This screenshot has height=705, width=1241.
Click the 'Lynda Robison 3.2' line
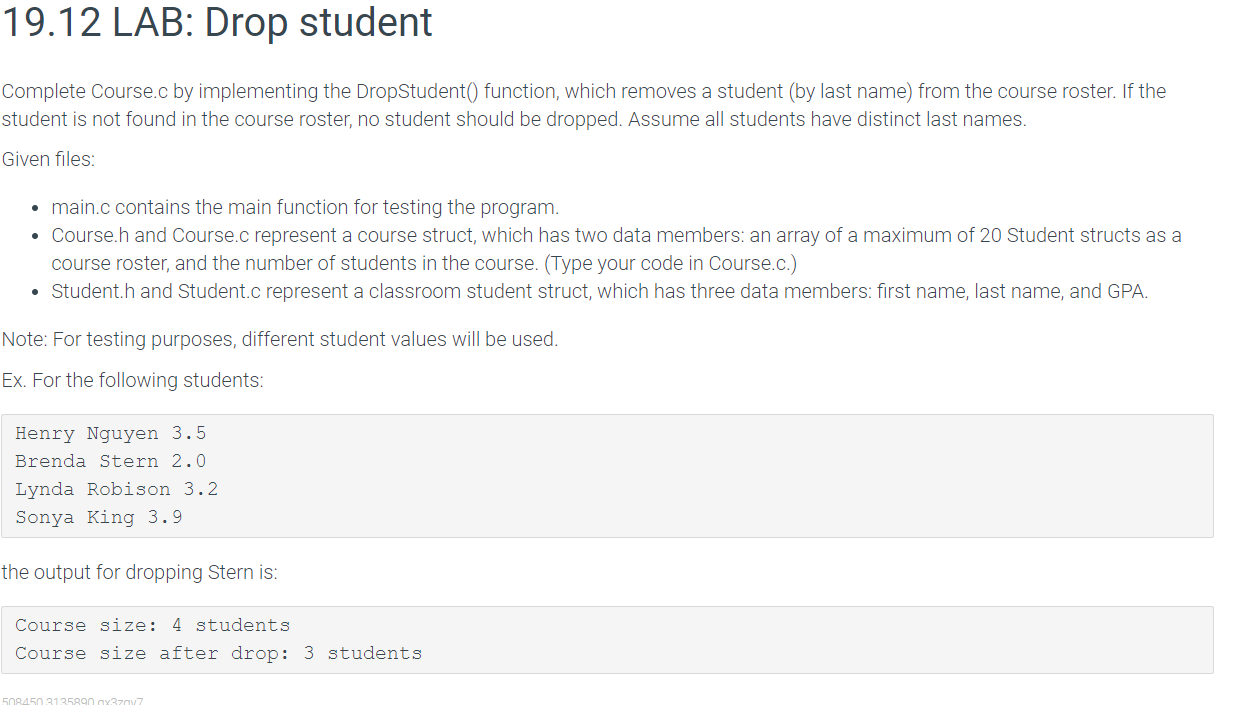click(x=117, y=490)
